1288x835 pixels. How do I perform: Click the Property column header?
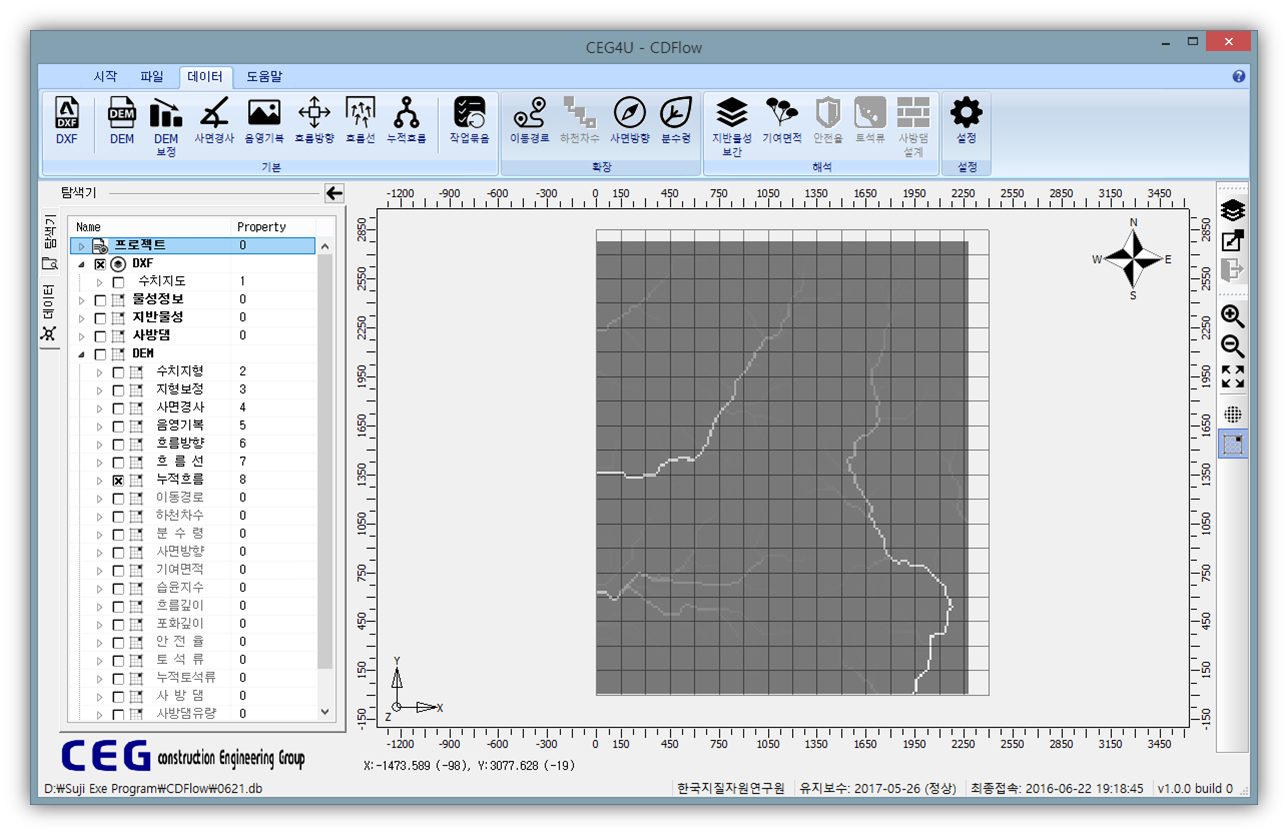pyautogui.click(x=274, y=227)
